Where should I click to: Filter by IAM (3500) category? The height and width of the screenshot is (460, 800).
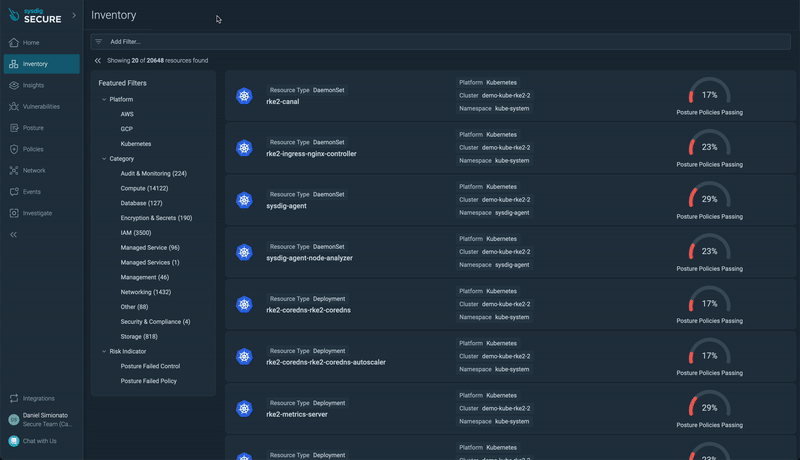pos(136,233)
